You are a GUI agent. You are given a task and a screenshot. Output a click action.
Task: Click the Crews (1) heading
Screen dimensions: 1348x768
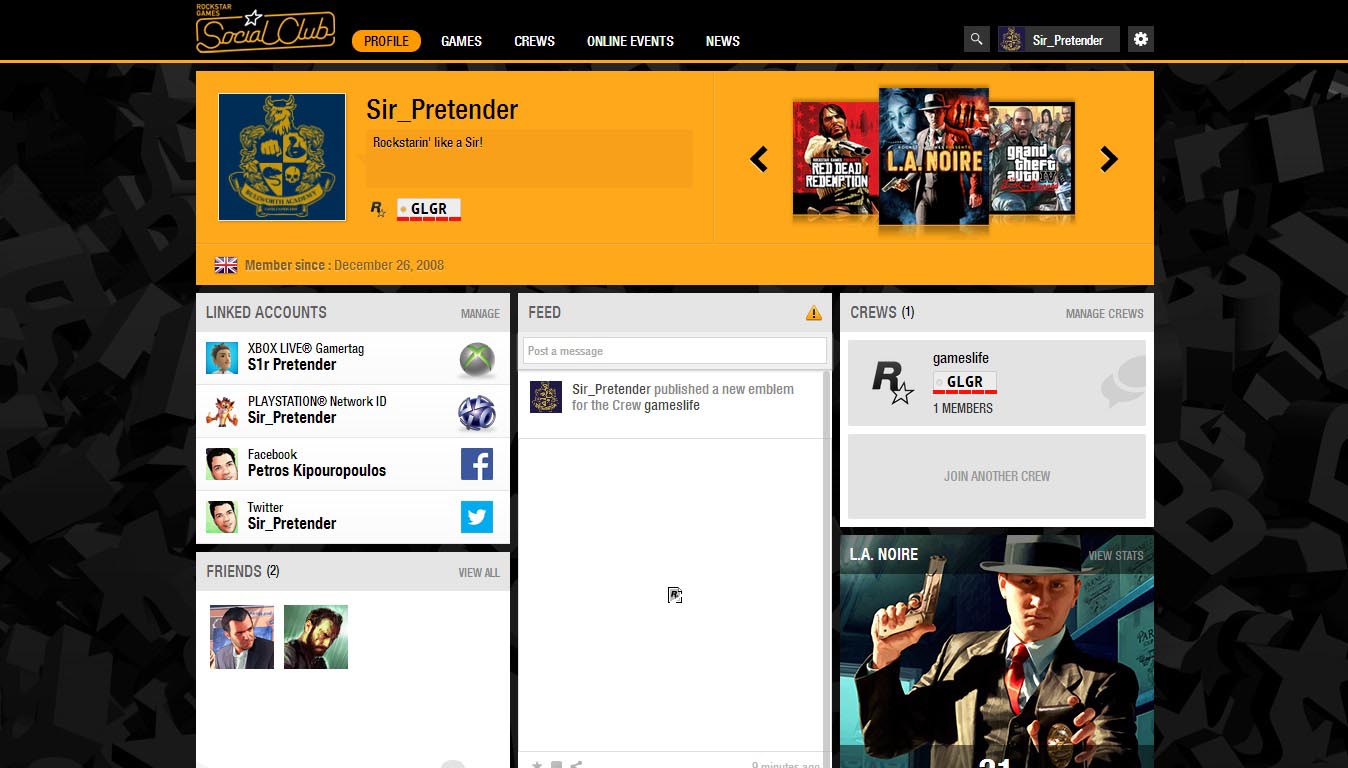tap(882, 312)
